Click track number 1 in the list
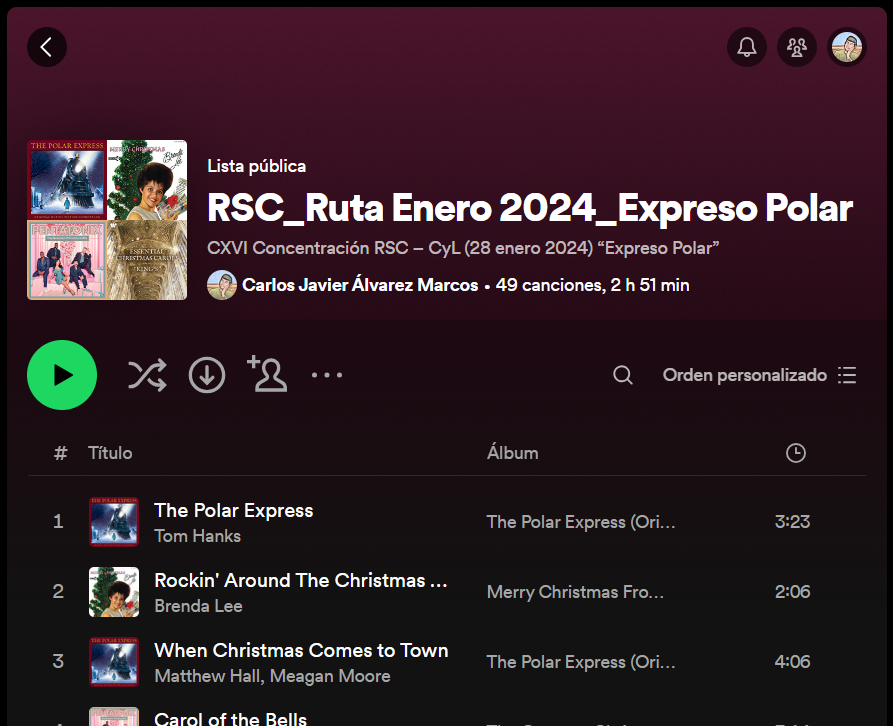 [58, 522]
